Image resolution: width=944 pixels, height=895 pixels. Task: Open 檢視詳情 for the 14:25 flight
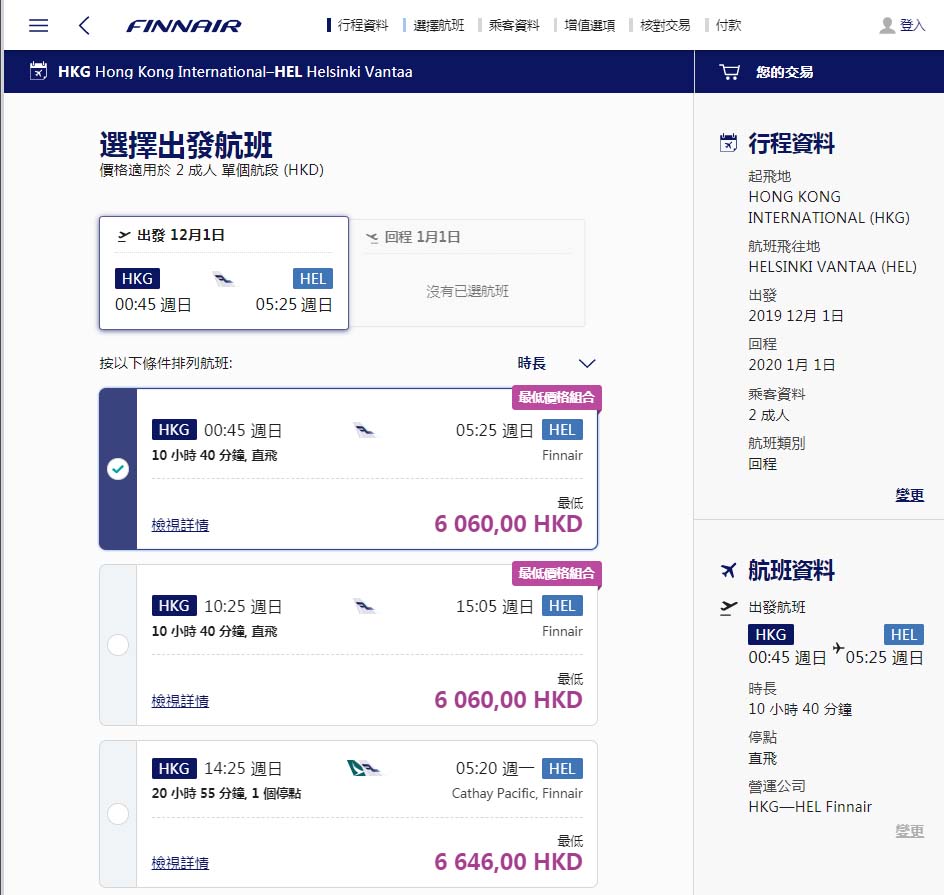(180, 862)
